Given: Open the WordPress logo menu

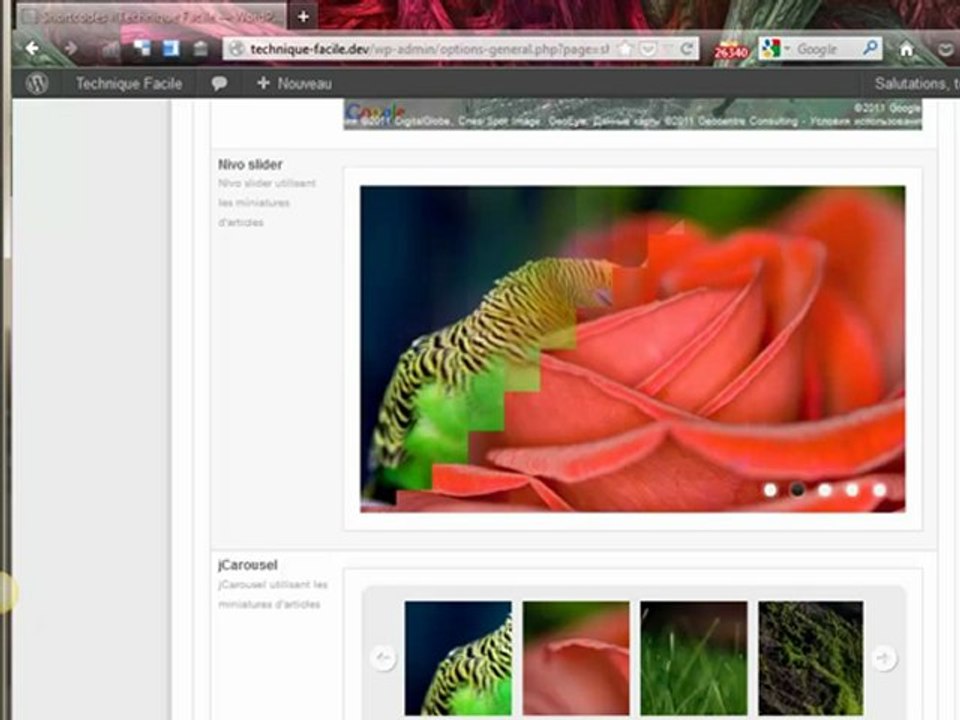Looking at the screenshot, I should [x=37, y=83].
